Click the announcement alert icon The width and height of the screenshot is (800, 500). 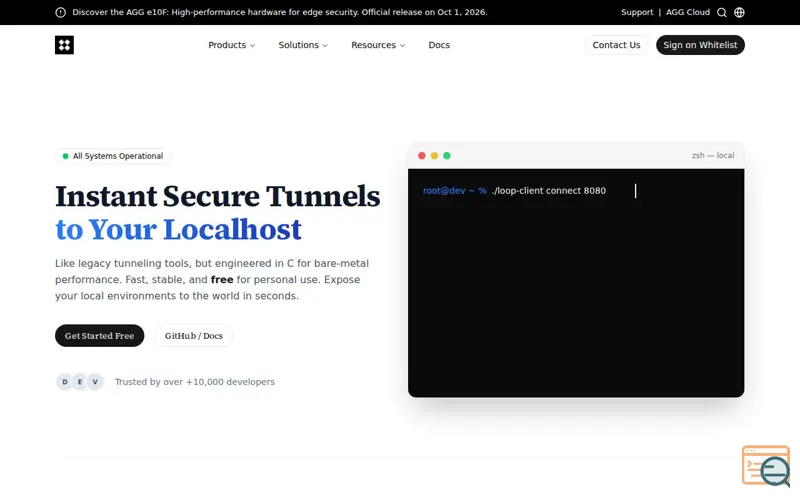point(60,12)
